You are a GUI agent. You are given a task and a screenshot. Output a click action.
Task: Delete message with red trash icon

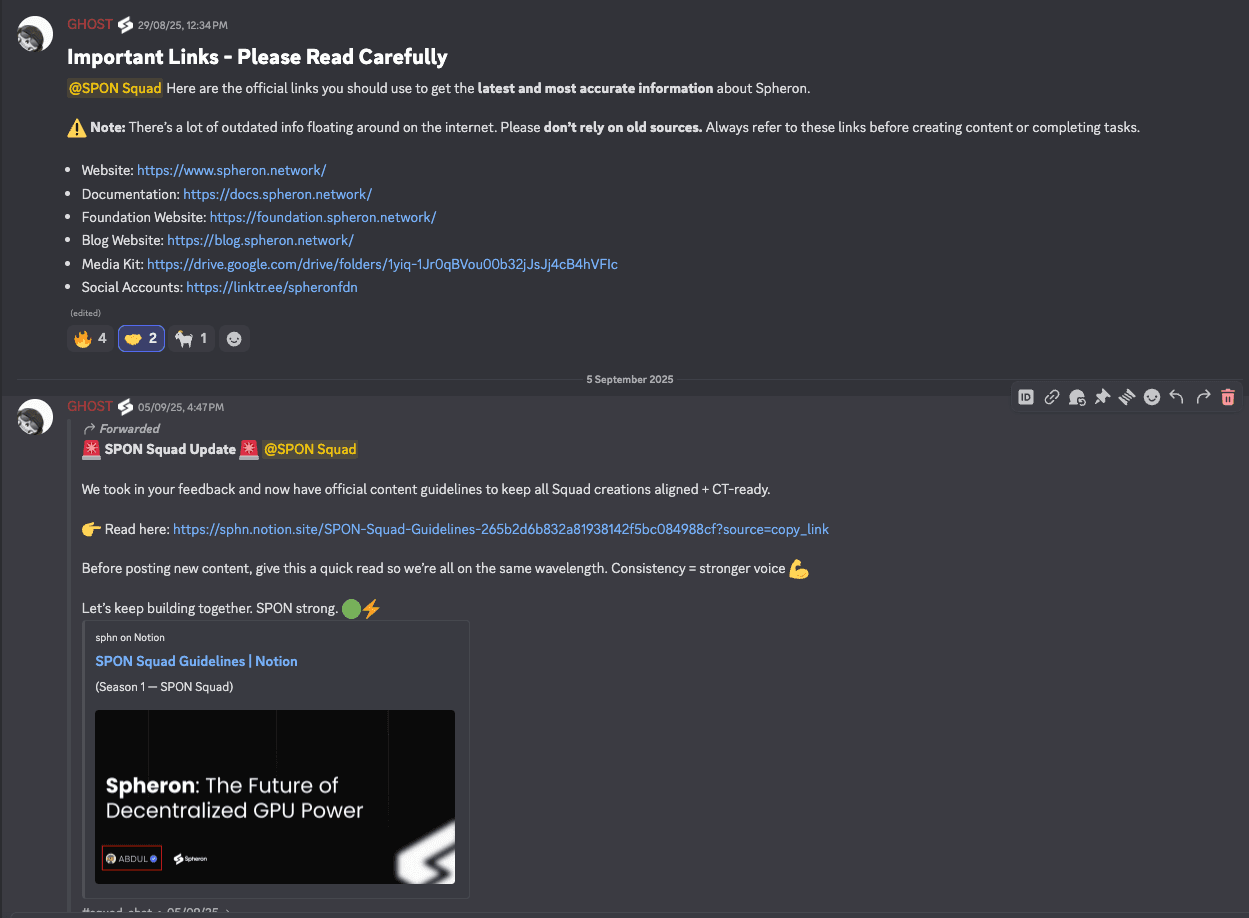pyautogui.click(x=1228, y=397)
